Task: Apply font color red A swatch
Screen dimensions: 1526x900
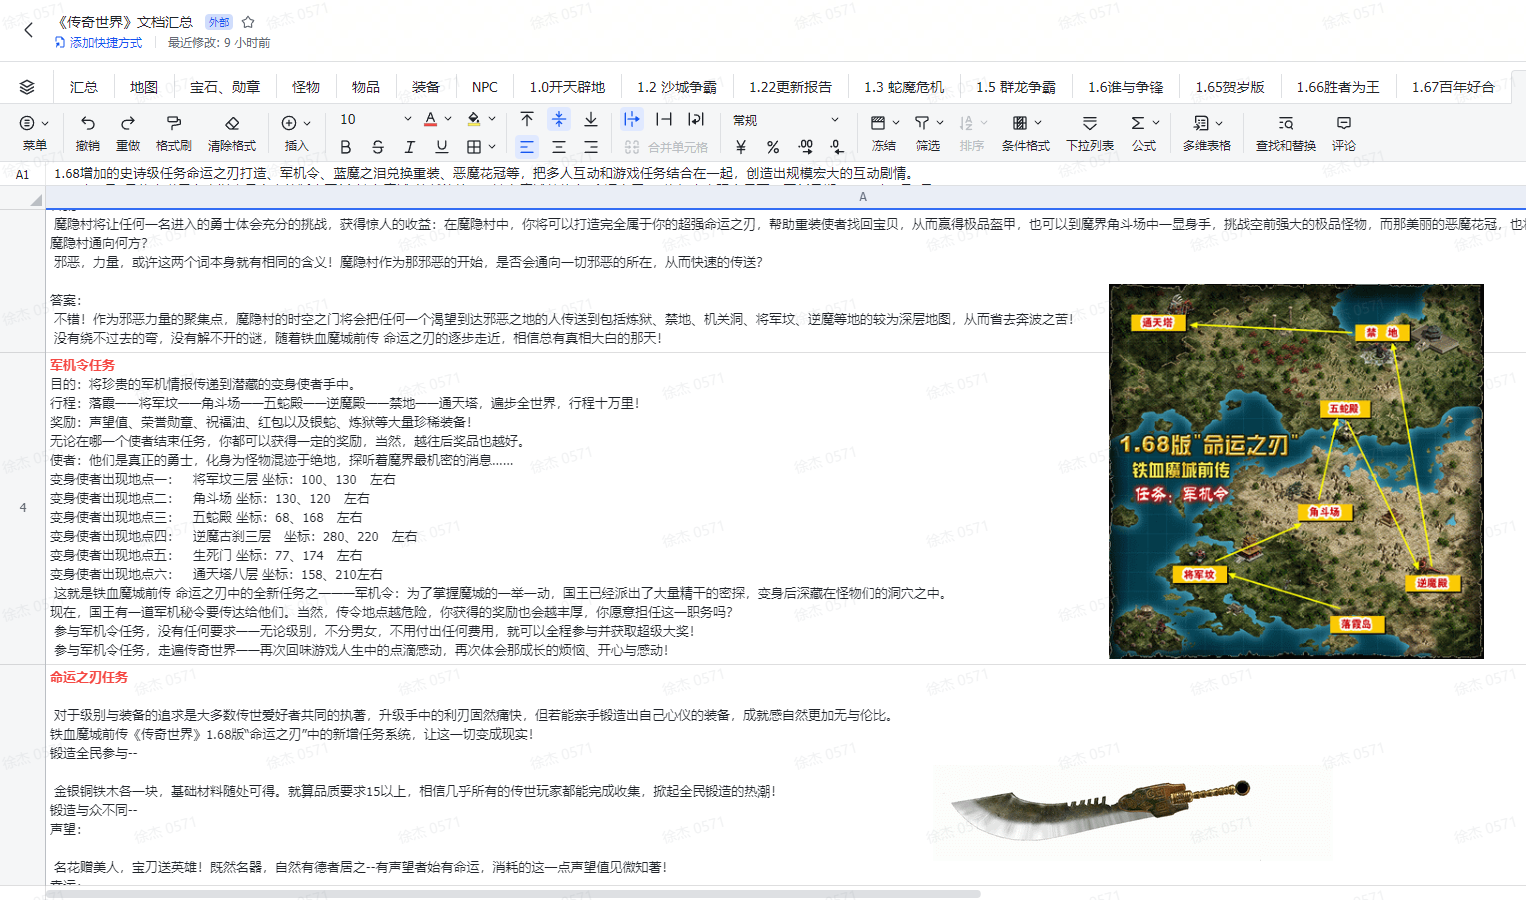Action: [430, 119]
